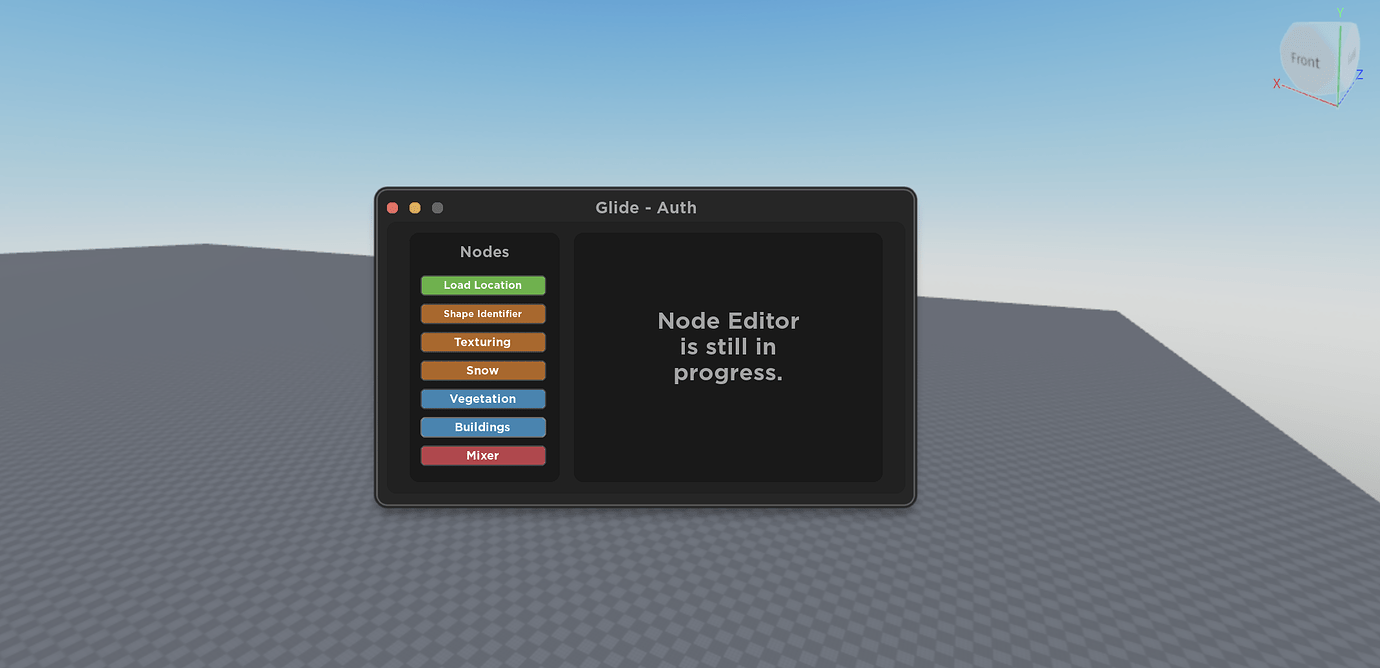Choose the Mixer node
Image resolution: width=1380 pixels, height=668 pixels.
click(483, 455)
